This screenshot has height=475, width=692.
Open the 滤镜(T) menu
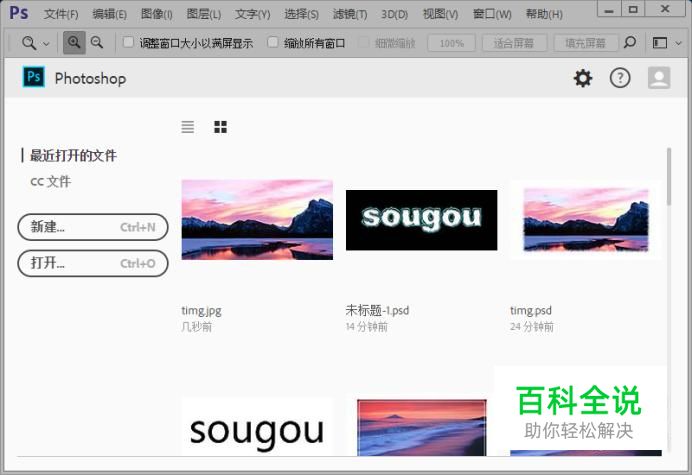click(350, 14)
